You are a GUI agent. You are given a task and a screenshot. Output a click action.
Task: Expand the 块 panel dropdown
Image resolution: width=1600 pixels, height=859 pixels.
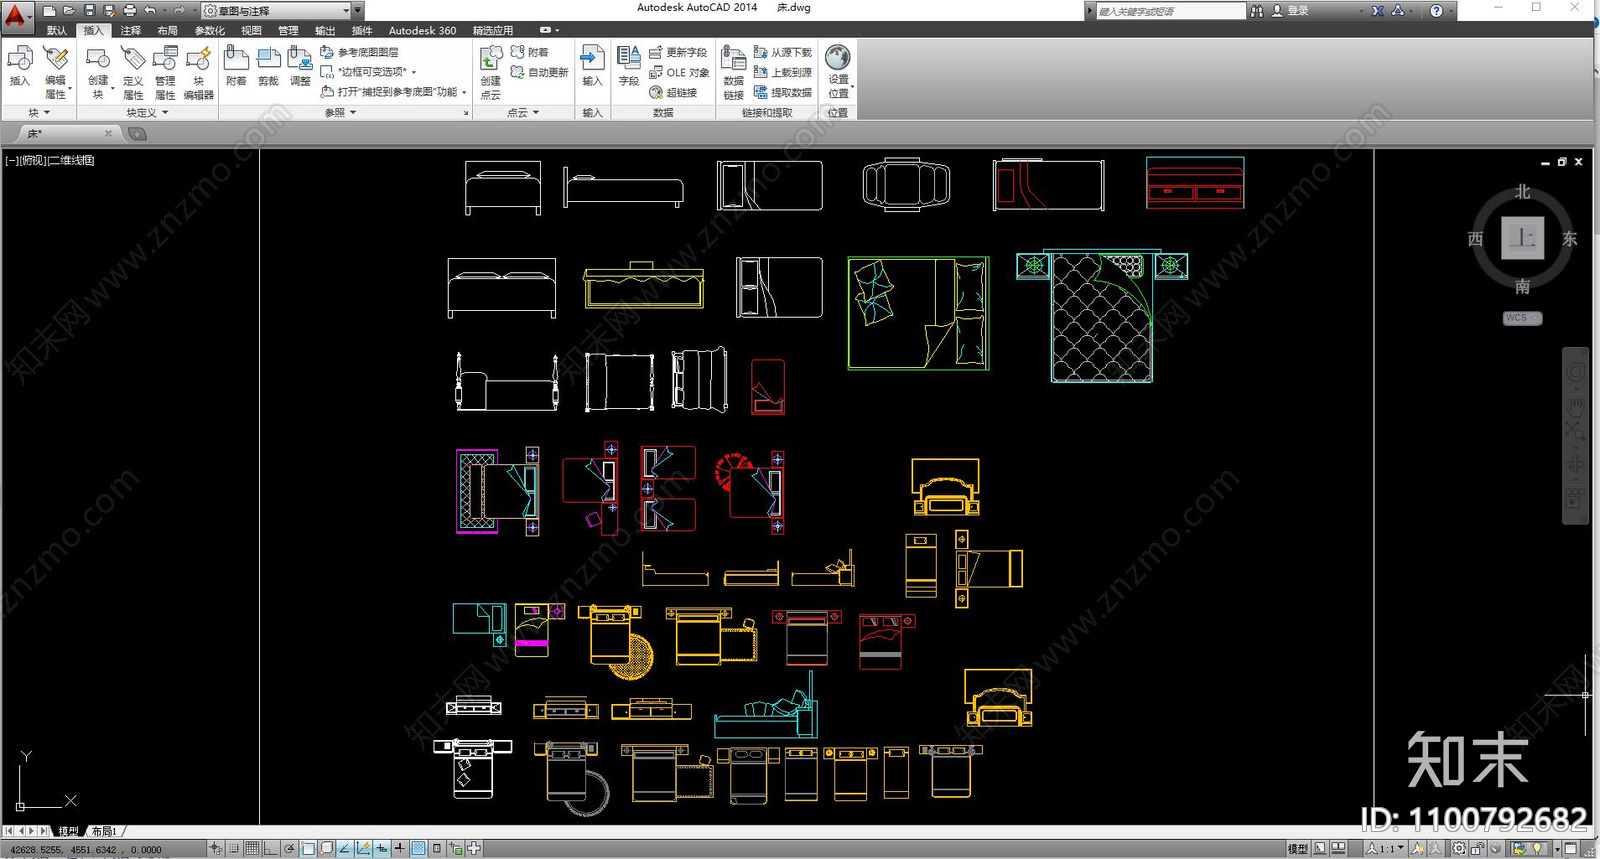pos(39,112)
